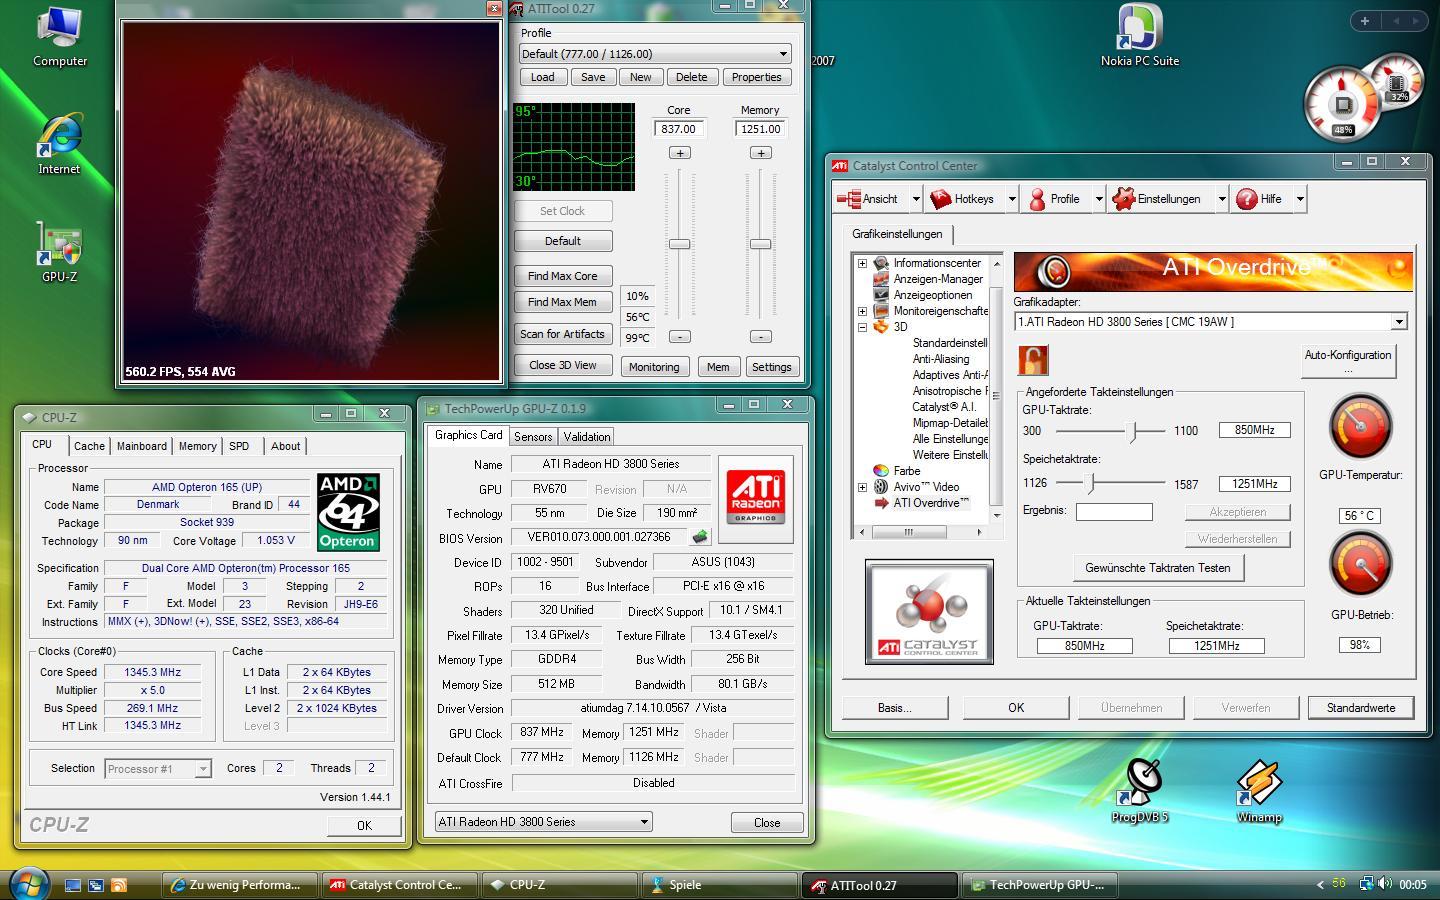Viewport: 1440px width, 900px height.
Task: Click the Overdrive unlock padlock icon
Action: point(1033,359)
